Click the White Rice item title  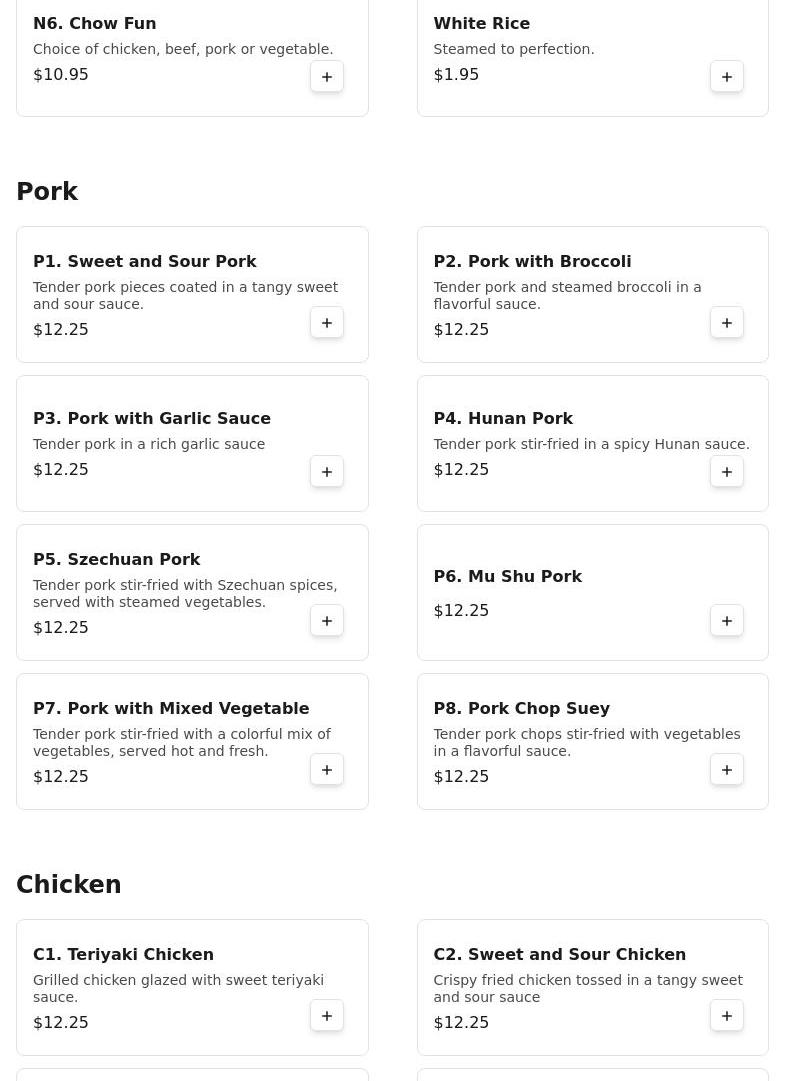(x=481, y=24)
